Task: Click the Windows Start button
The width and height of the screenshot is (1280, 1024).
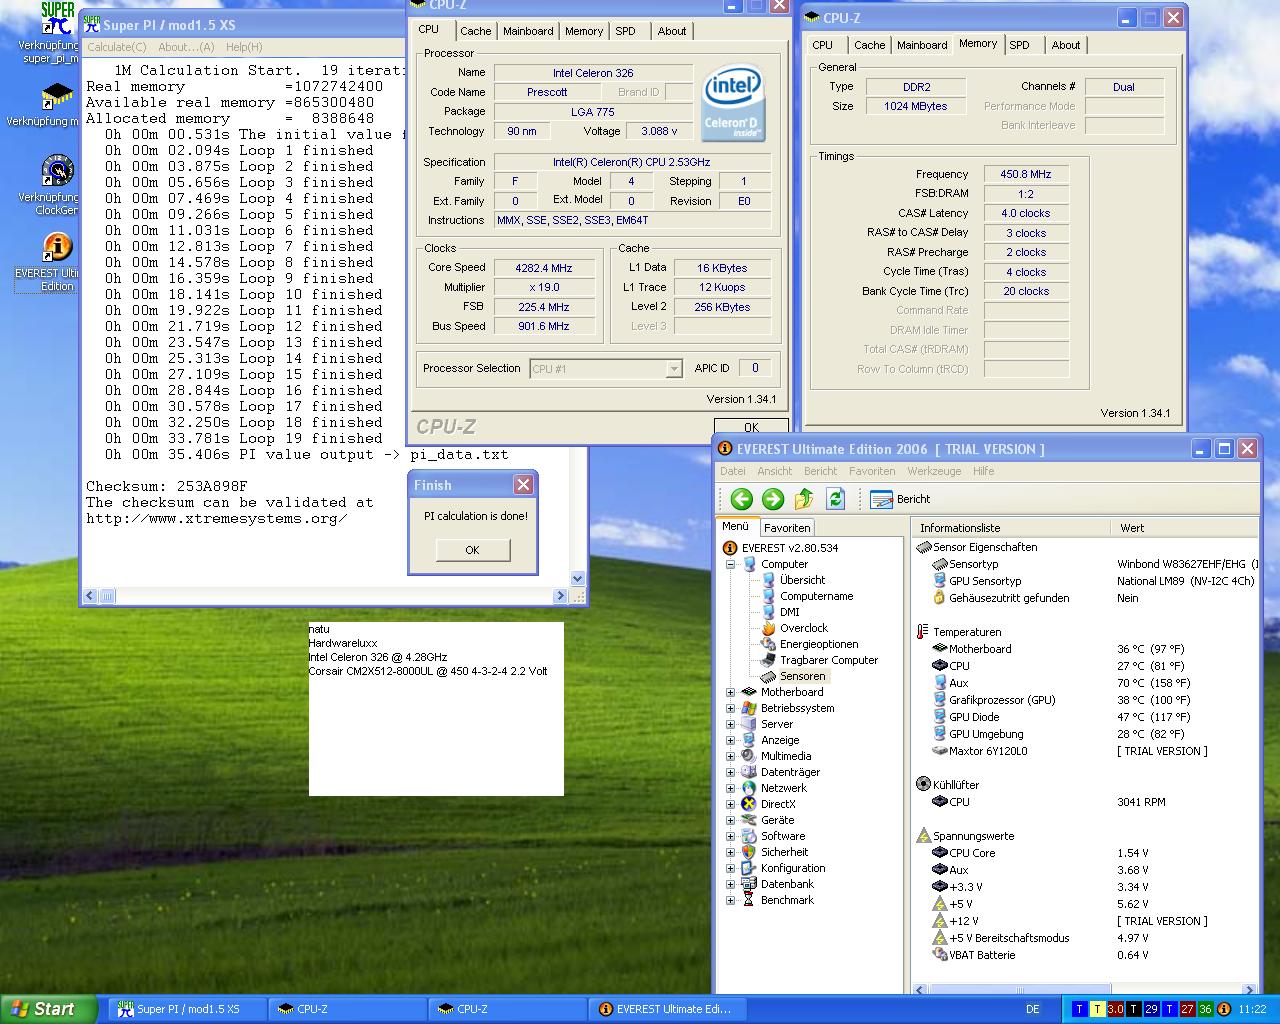Action: point(48,1009)
